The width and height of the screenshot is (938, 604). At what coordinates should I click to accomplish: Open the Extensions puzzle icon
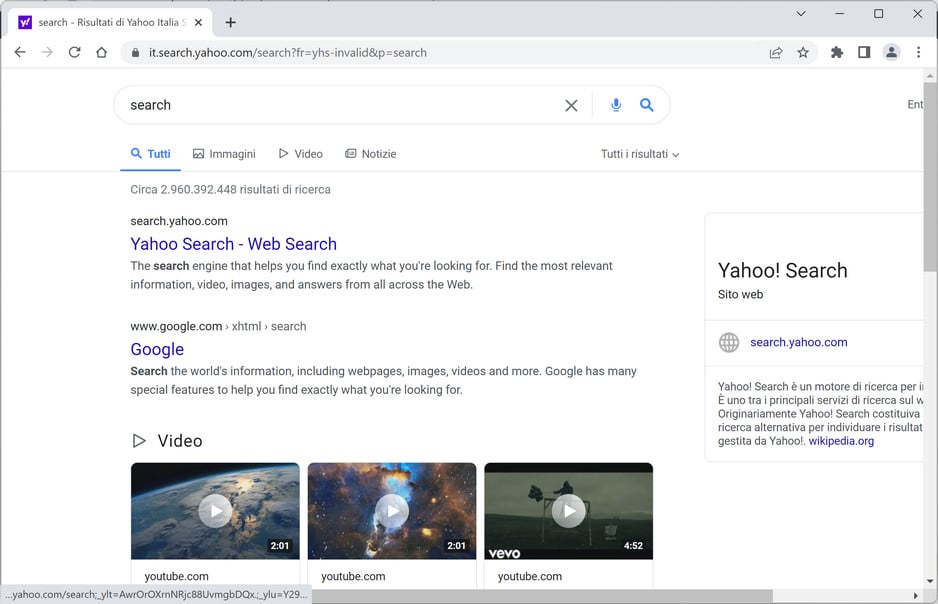point(837,52)
